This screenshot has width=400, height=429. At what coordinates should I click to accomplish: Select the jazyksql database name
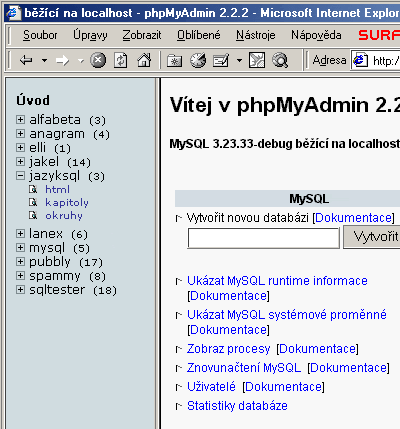click(55, 176)
